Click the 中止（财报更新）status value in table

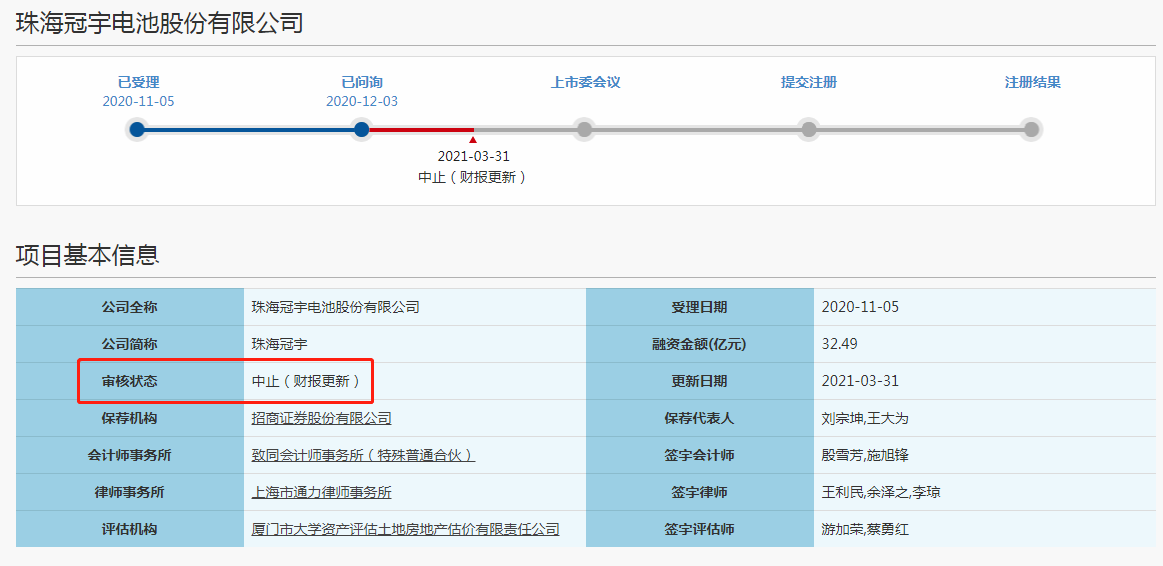[x=307, y=381]
